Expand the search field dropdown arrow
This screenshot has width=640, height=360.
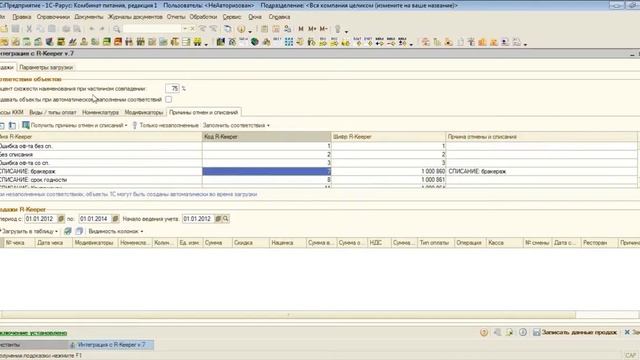pos(185,29)
